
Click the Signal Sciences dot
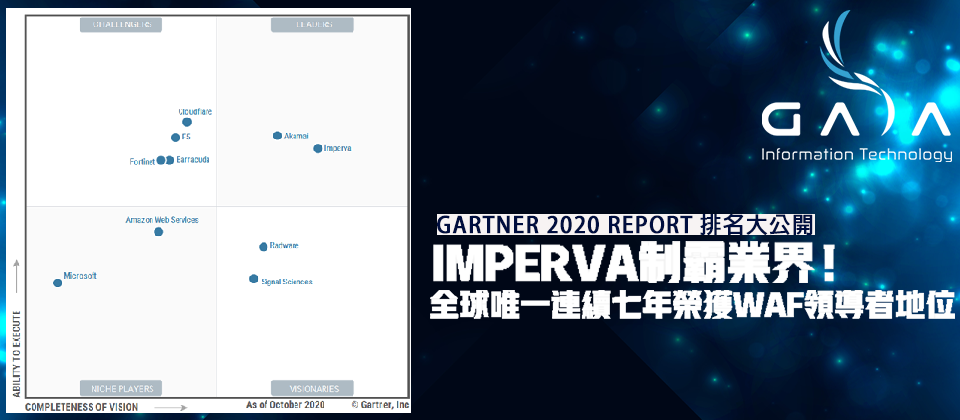[x=253, y=279]
